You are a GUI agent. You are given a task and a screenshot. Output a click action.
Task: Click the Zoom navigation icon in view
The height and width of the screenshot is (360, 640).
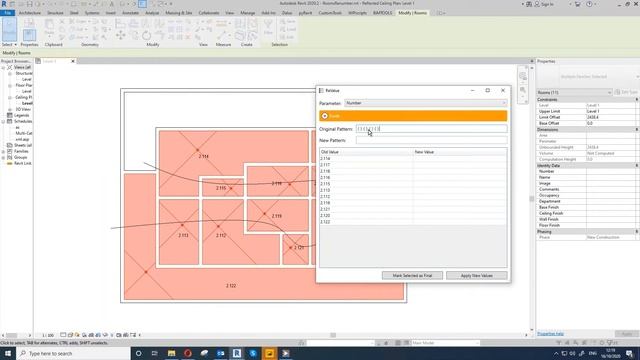click(x=523, y=90)
